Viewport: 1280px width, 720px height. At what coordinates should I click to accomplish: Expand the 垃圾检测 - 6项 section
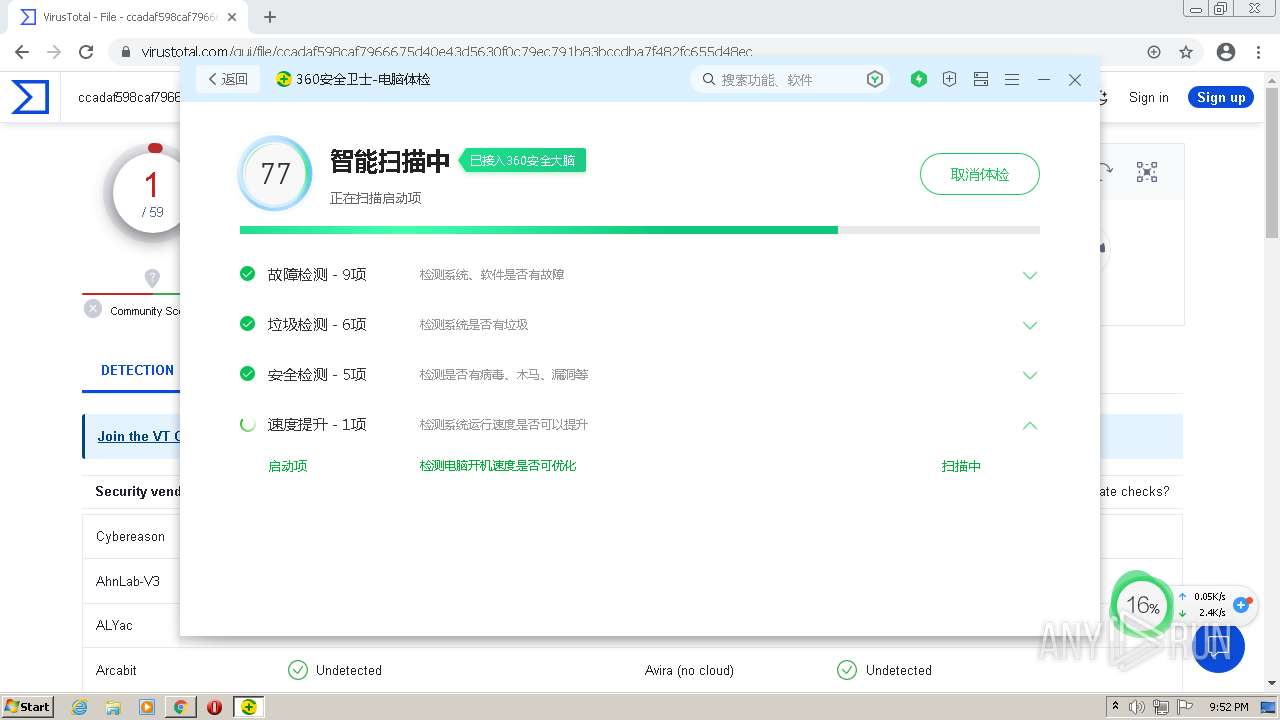(1029, 325)
